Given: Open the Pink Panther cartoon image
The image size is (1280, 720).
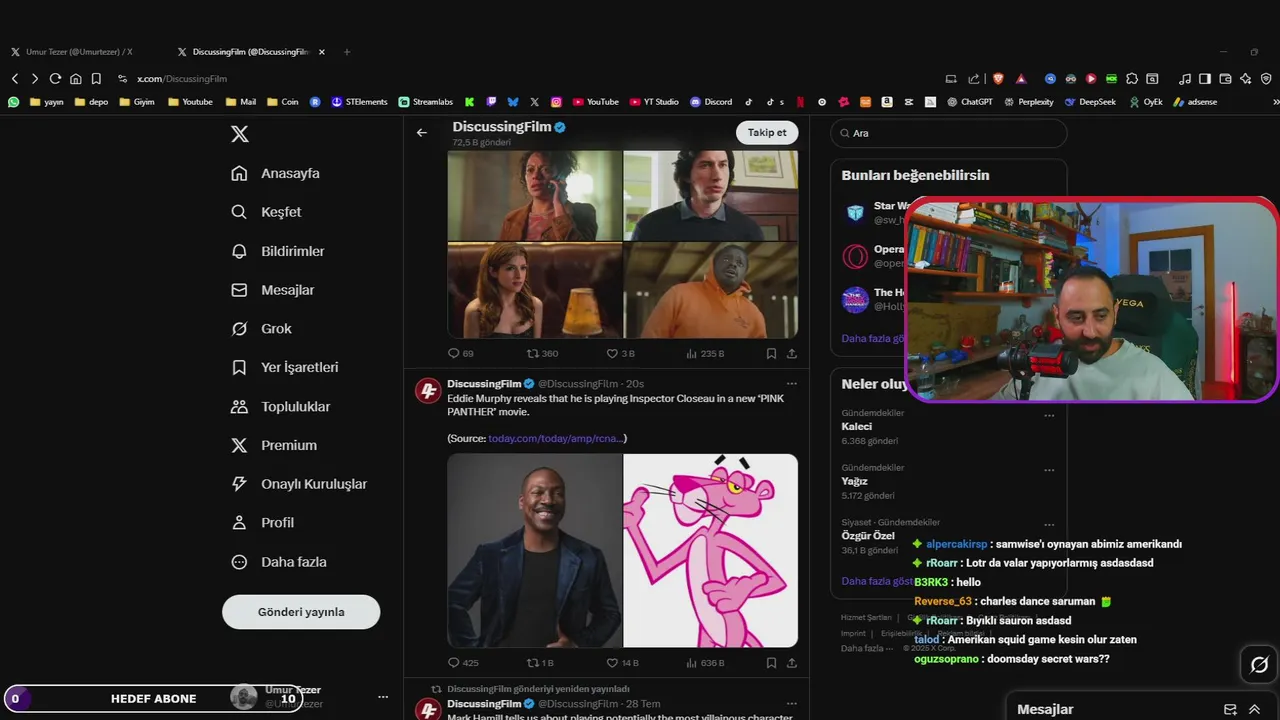Looking at the screenshot, I should pyautogui.click(x=711, y=550).
